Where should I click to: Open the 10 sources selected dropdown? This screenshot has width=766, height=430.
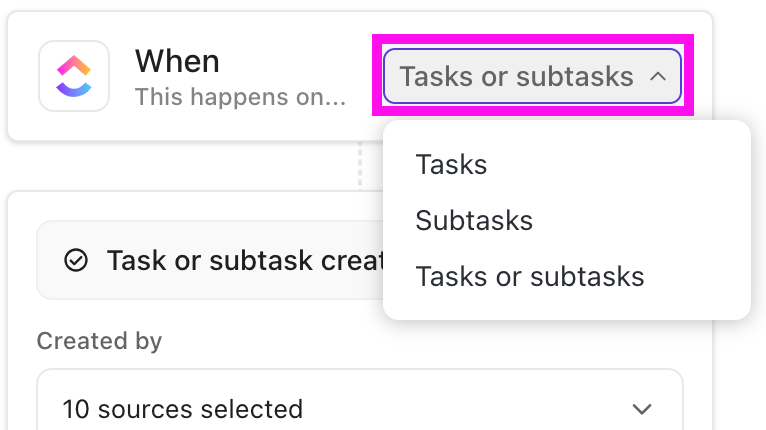(359, 409)
